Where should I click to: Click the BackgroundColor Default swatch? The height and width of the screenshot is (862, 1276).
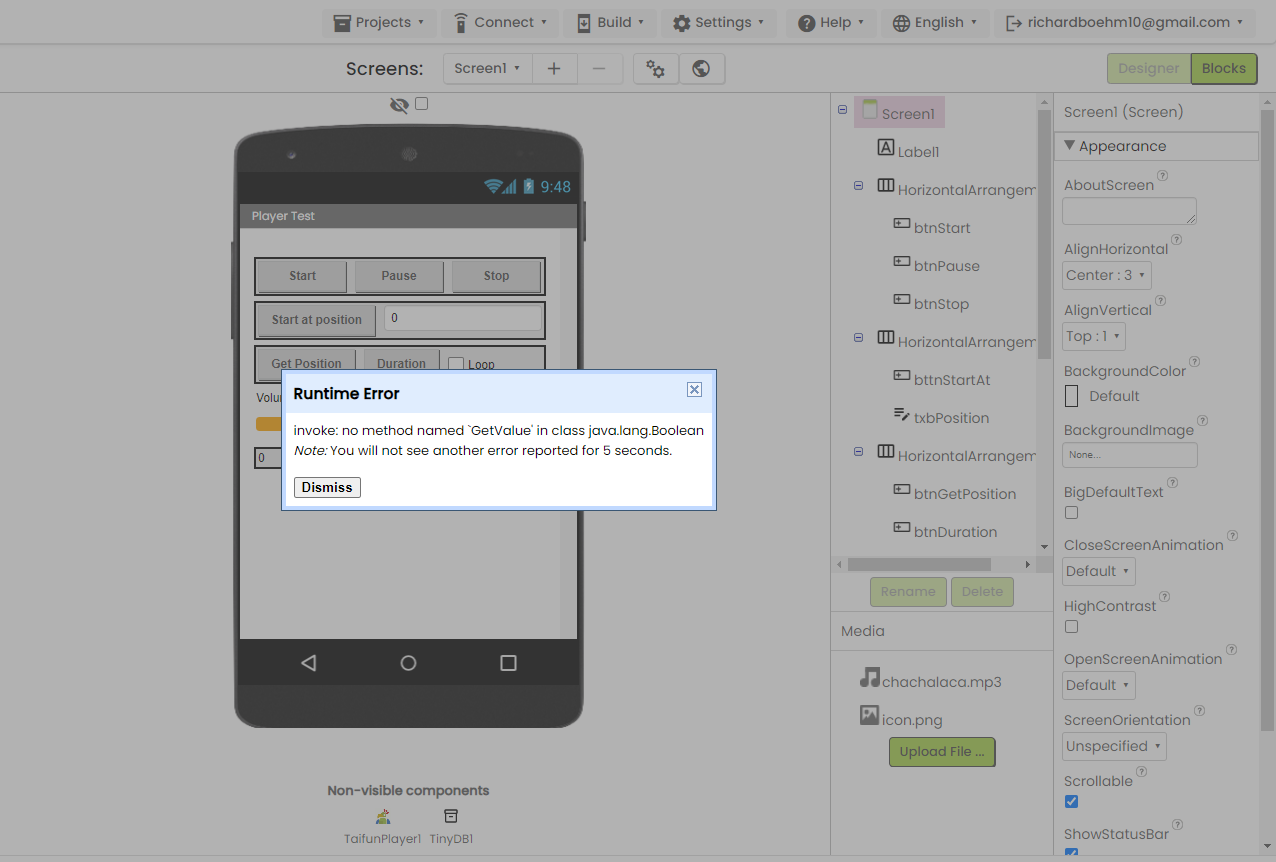point(1071,396)
